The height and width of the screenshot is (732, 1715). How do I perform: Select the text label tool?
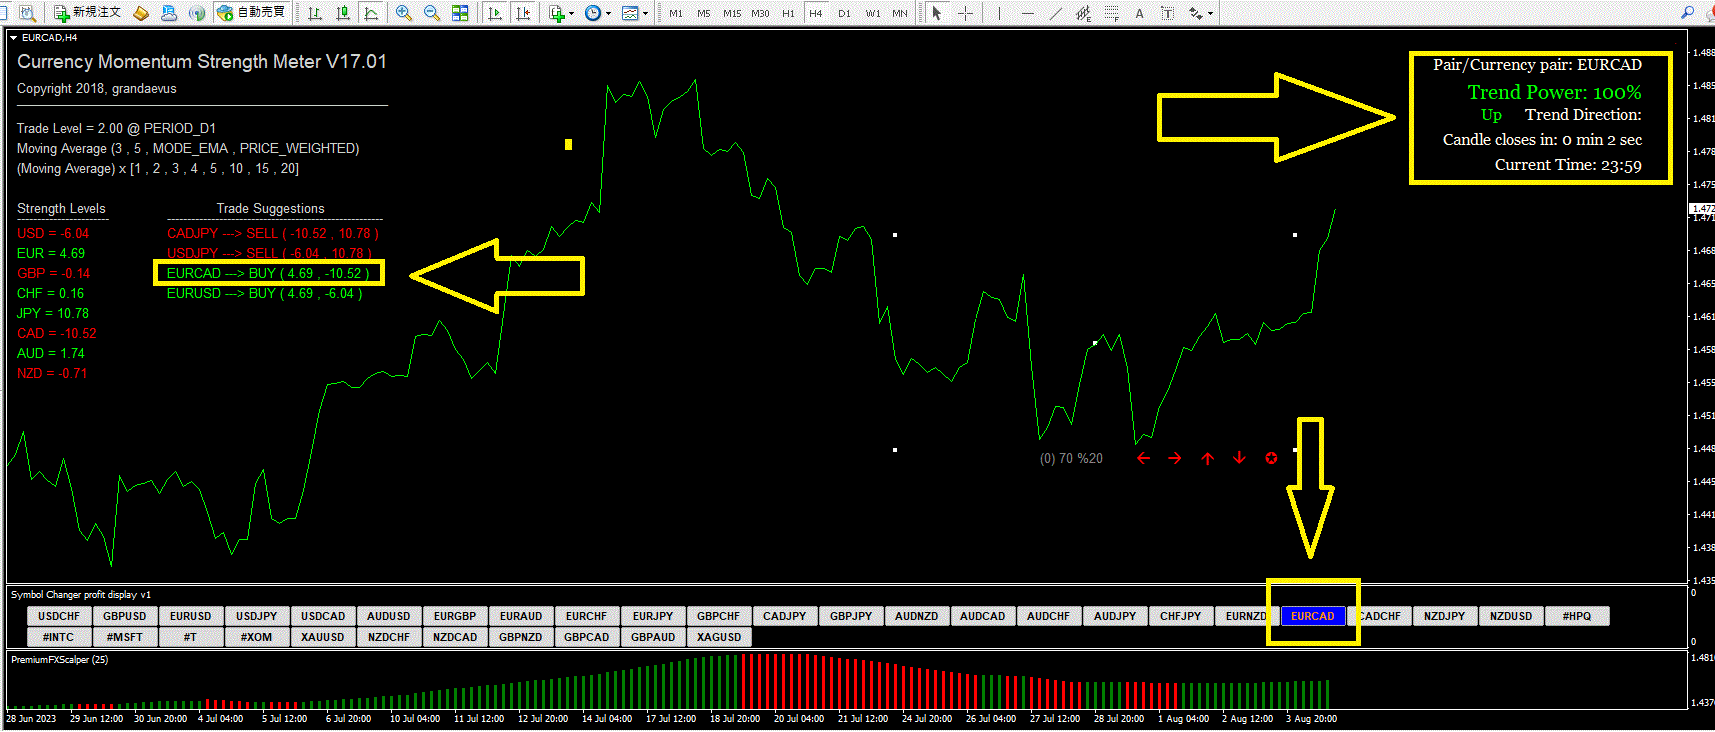pyautogui.click(x=1167, y=13)
